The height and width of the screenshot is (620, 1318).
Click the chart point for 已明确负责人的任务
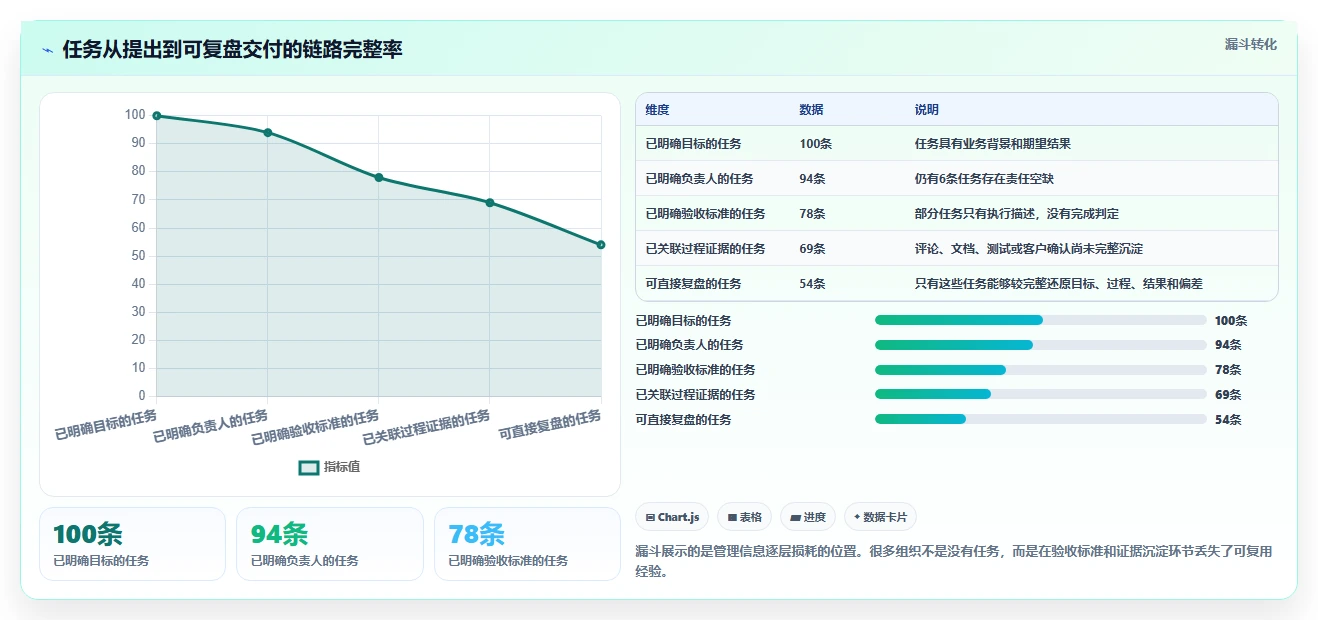pyautogui.click(x=268, y=133)
